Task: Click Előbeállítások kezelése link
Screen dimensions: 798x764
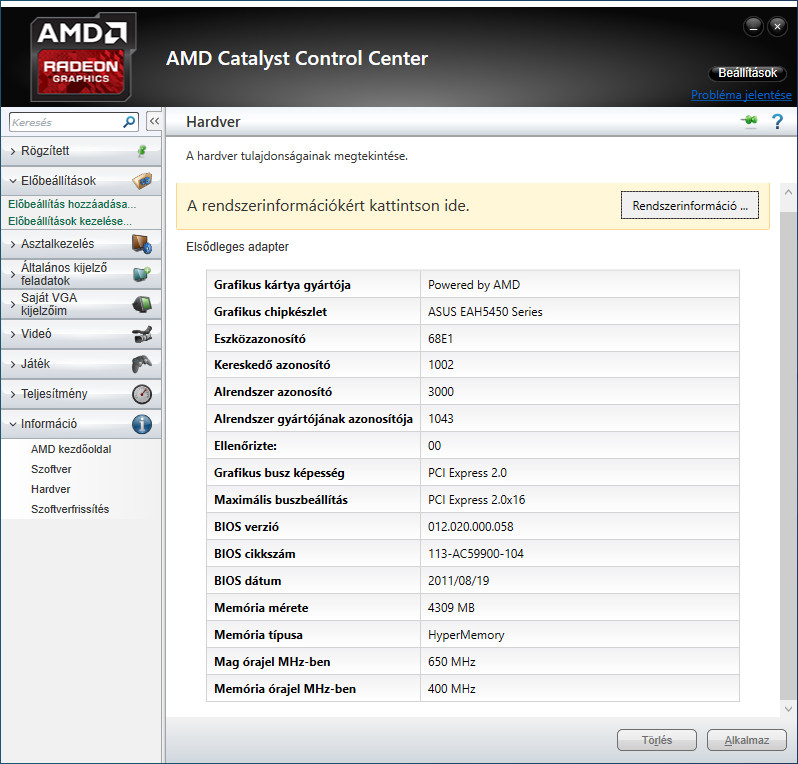Action: tap(70, 221)
